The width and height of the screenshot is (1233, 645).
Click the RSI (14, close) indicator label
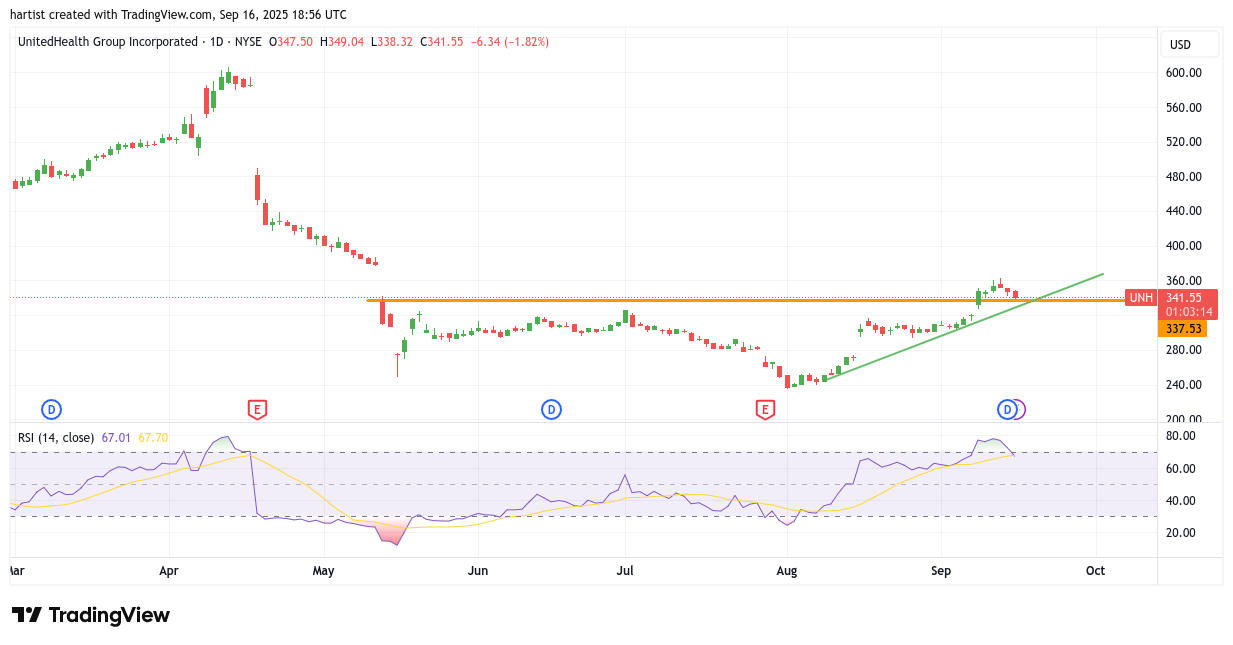pyautogui.click(x=56, y=437)
